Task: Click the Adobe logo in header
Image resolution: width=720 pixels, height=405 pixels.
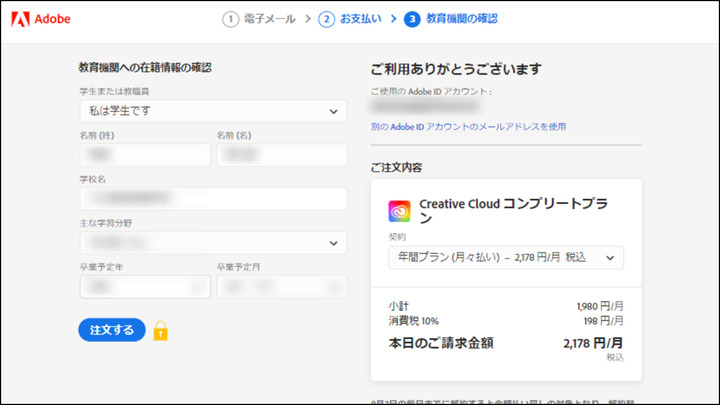Action: (38, 19)
